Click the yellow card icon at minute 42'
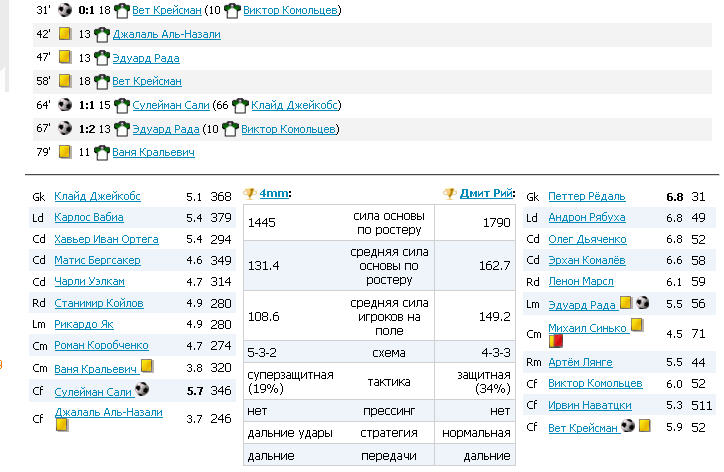 [x=65, y=34]
